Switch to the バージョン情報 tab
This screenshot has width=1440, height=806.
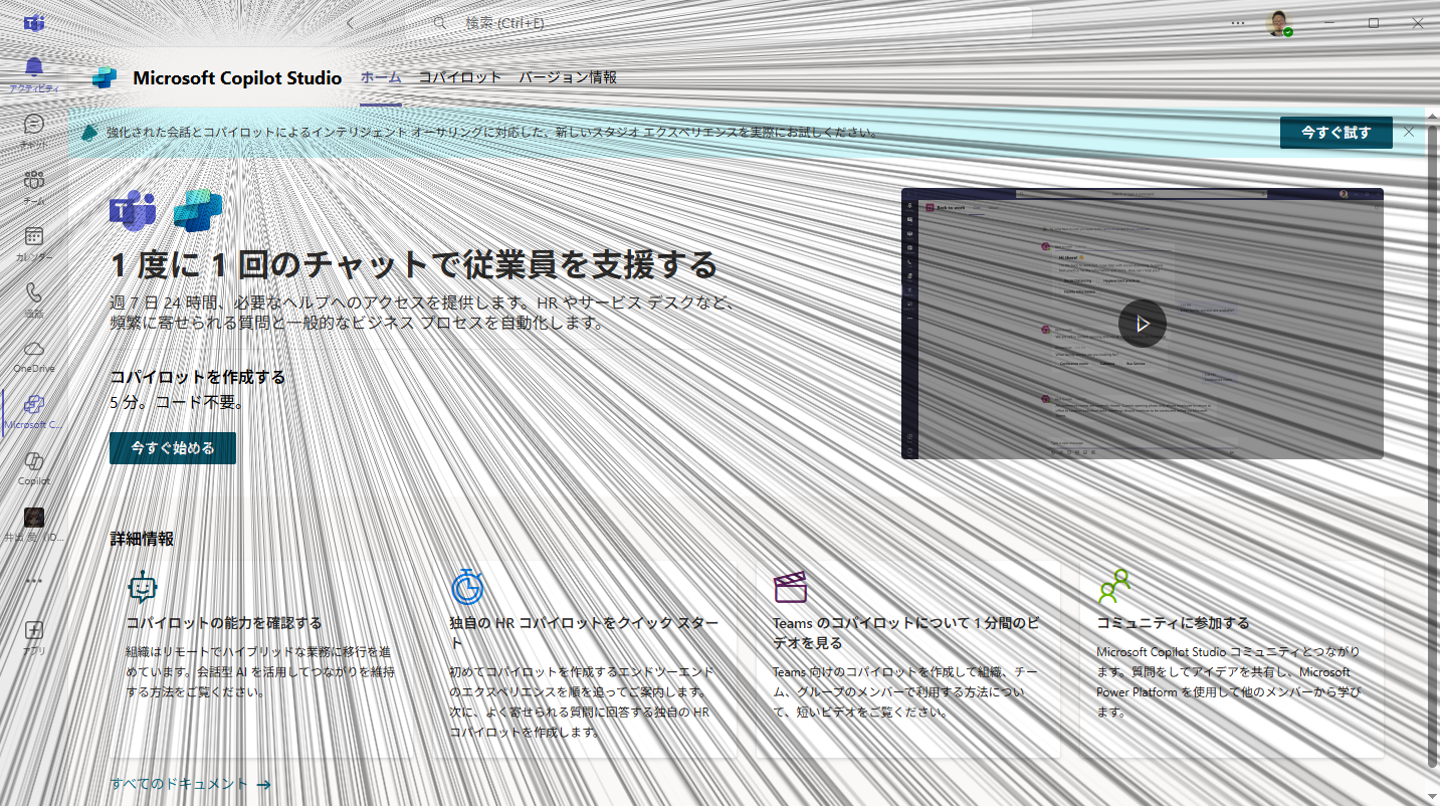pyautogui.click(x=567, y=77)
